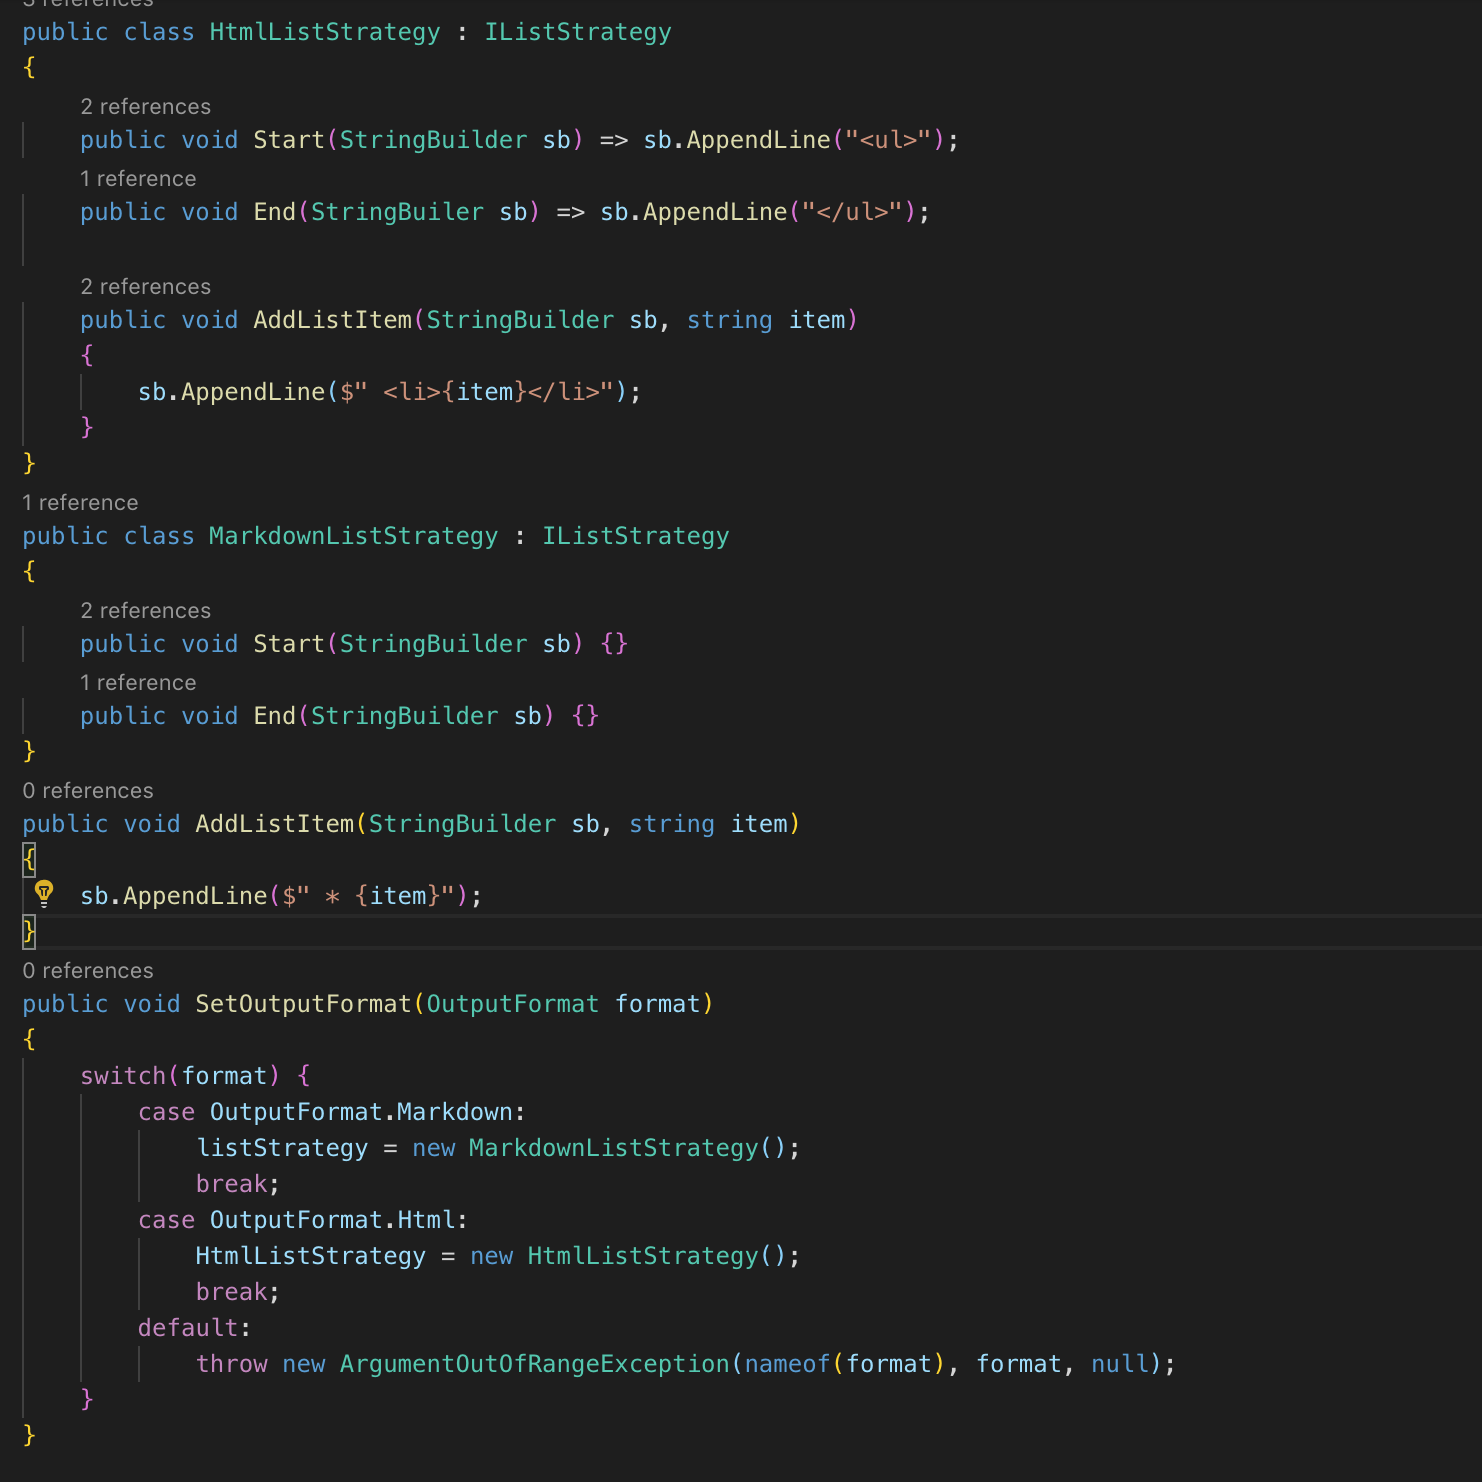Click the string keyword in the HtmlListStrategy AddListItem signature

coord(730,320)
